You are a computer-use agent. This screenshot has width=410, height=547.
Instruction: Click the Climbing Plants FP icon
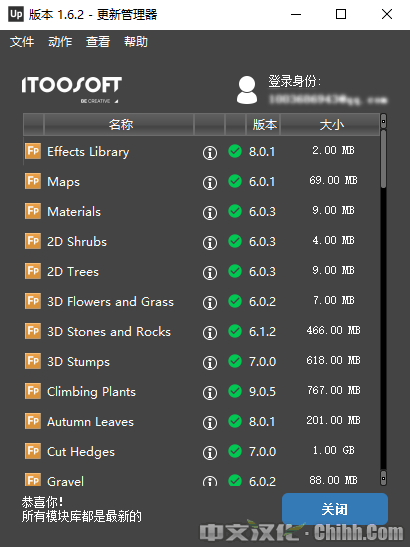pos(33,391)
